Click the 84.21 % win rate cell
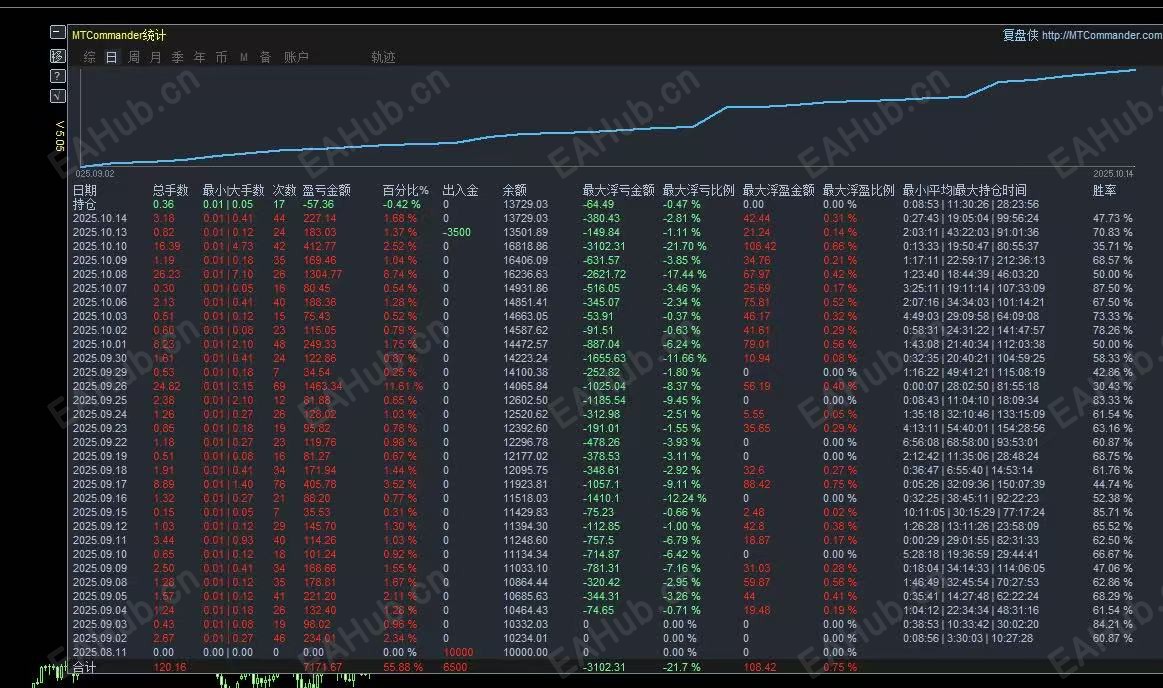This screenshot has height=688, width=1163. point(1113,624)
